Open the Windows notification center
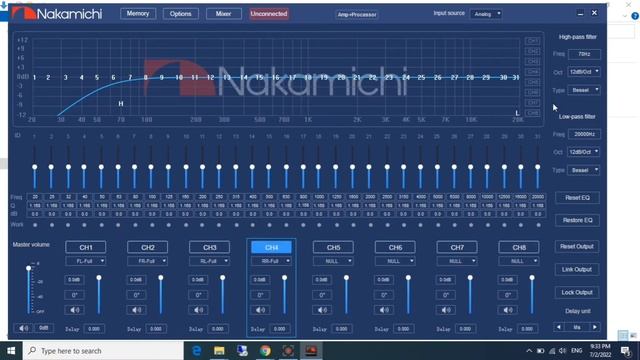Image resolution: width=640 pixels, height=360 pixels. pos(625,351)
